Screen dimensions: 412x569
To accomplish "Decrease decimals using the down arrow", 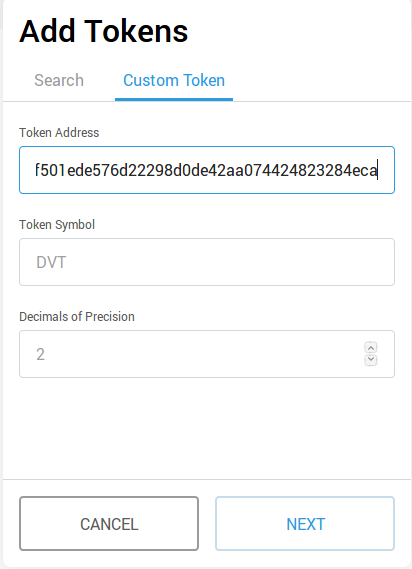I will [371, 360].
